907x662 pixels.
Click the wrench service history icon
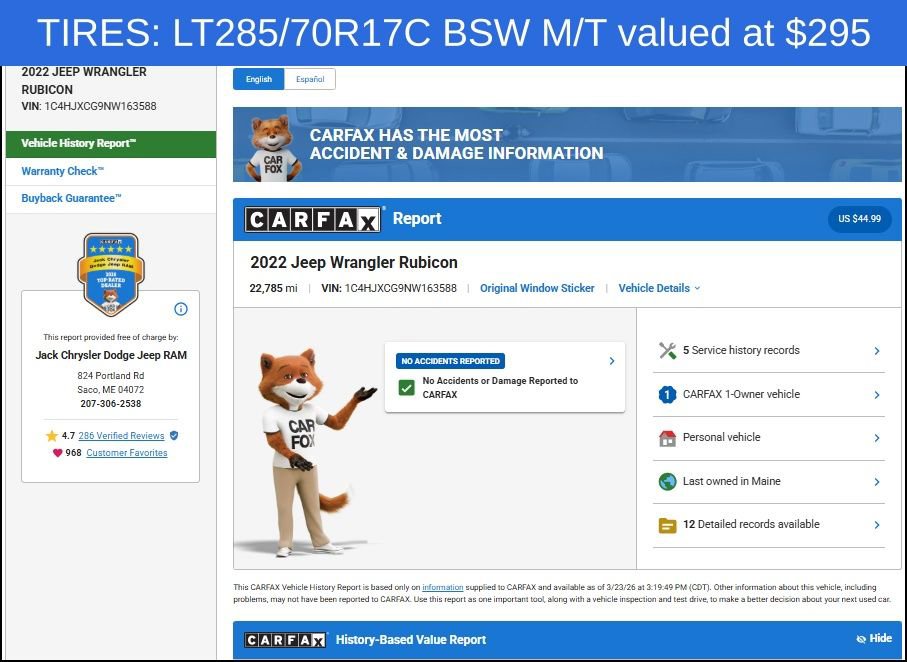click(667, 351)
